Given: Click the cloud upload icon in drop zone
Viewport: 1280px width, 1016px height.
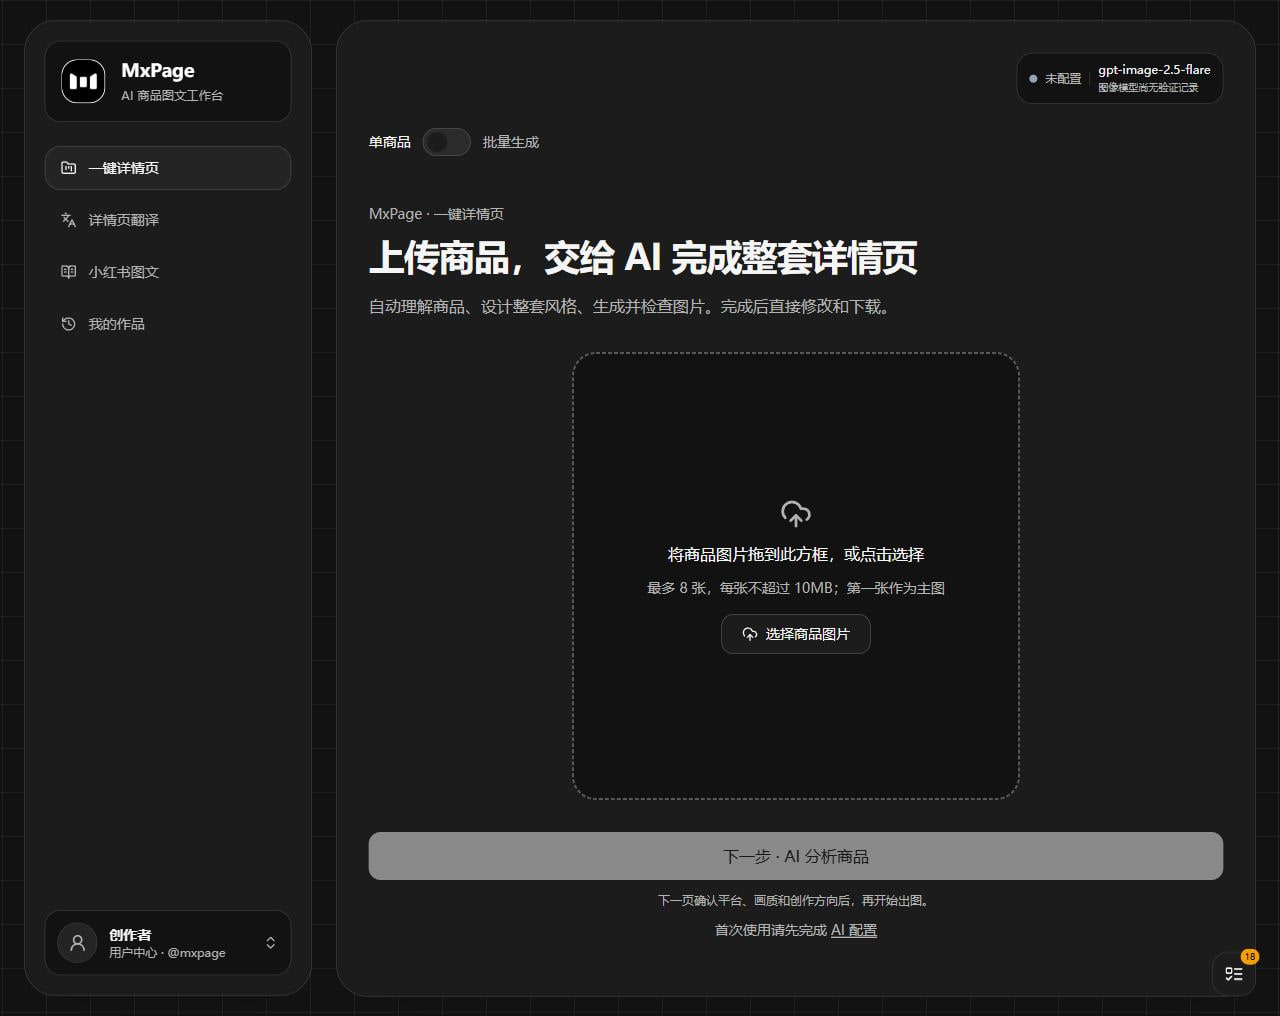Looking at the screenshot, I should point(796,514).
